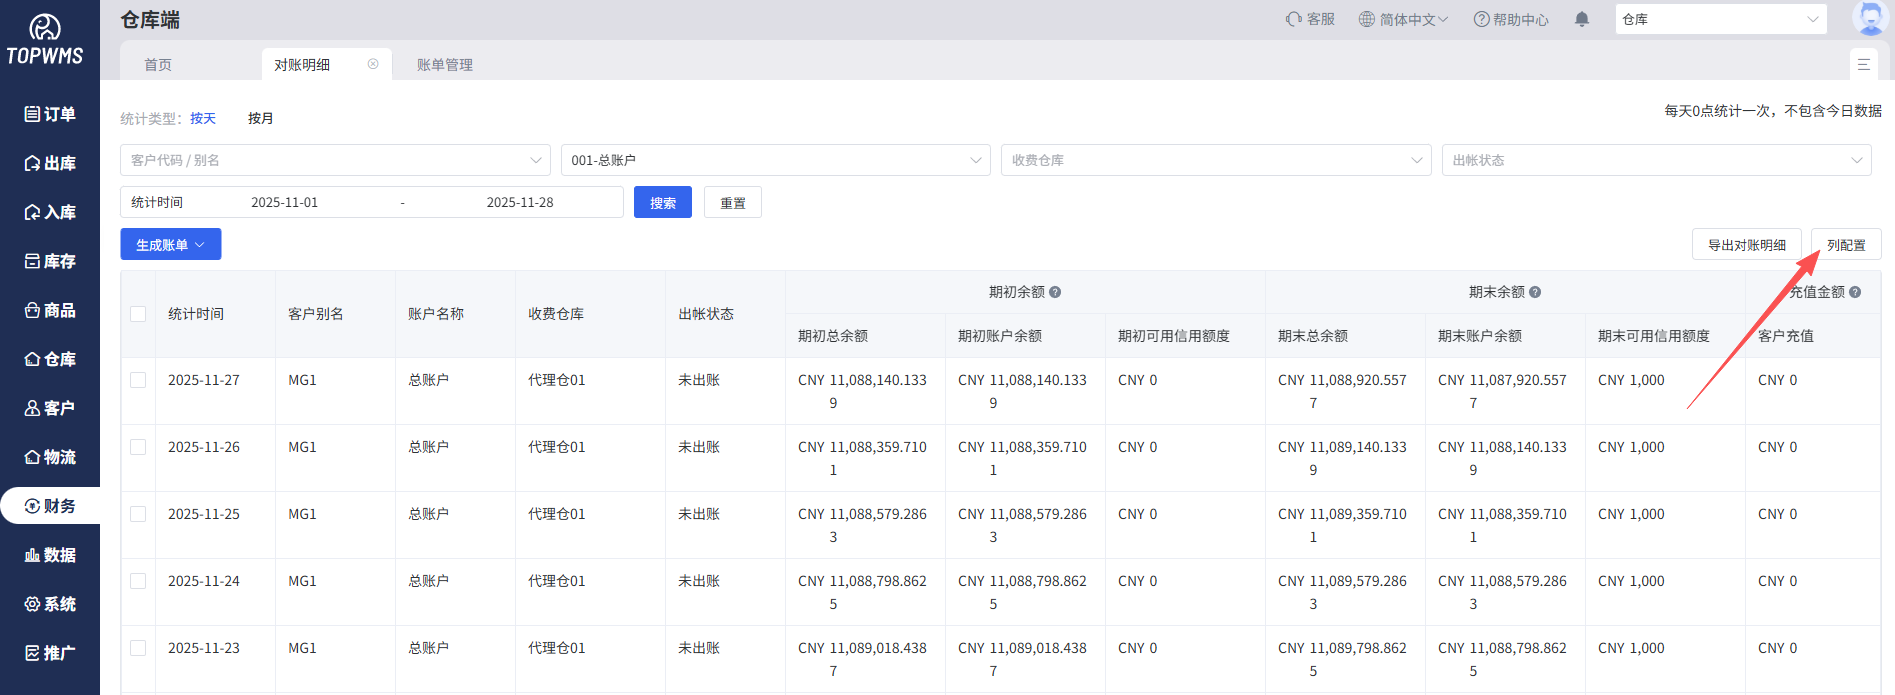The width and height of the screenshot is (1895, 695).
Task: Click the start date field 2025-11-01
Action: [285, 202]
